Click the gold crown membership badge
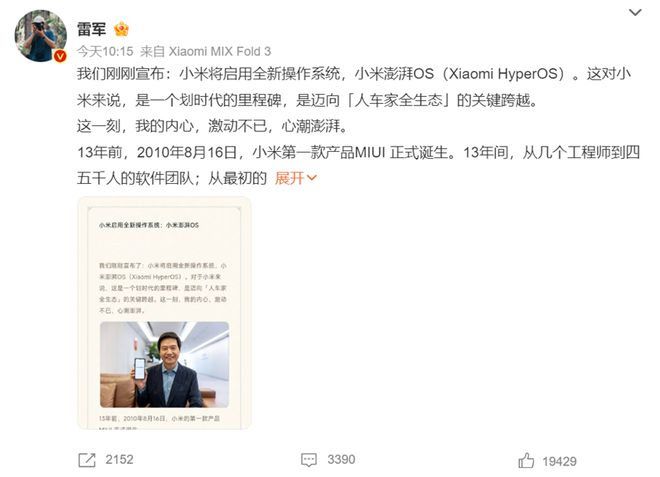Viewport: 660px width, 477px height. [121, 29]
